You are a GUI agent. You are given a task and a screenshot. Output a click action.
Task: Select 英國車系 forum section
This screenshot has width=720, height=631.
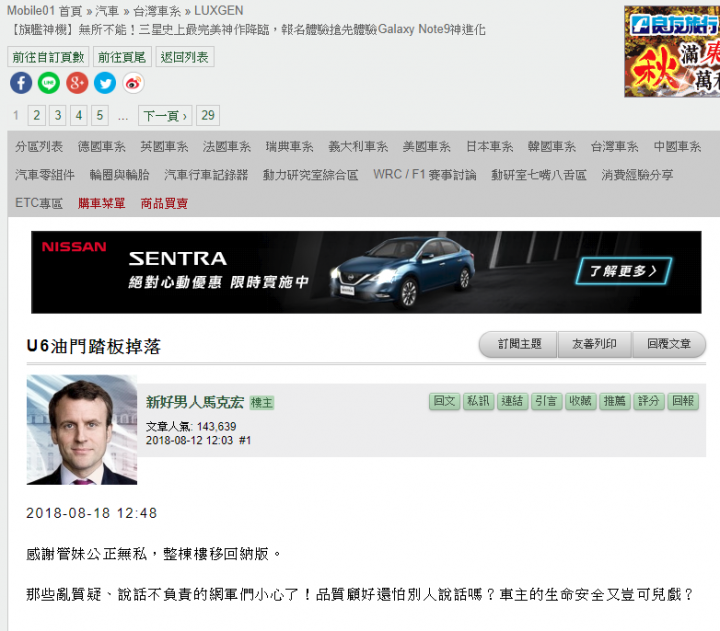164,146
